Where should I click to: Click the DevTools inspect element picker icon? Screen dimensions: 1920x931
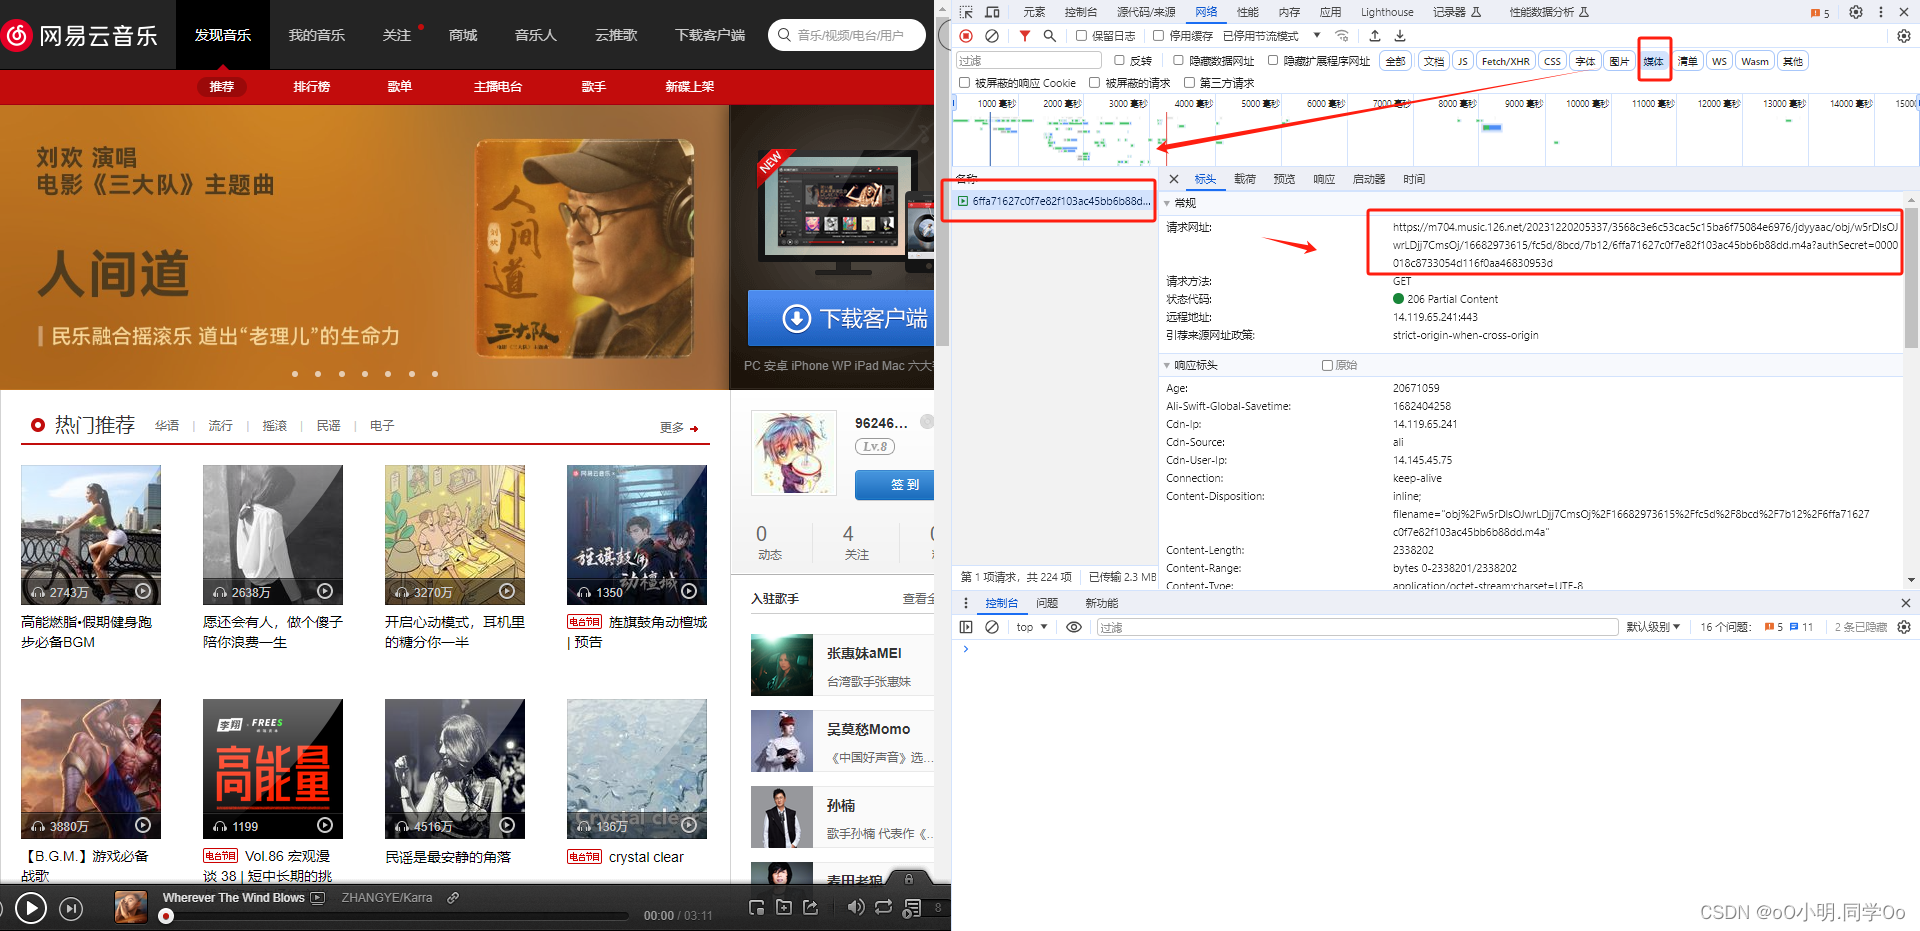[x=966, y=12]
